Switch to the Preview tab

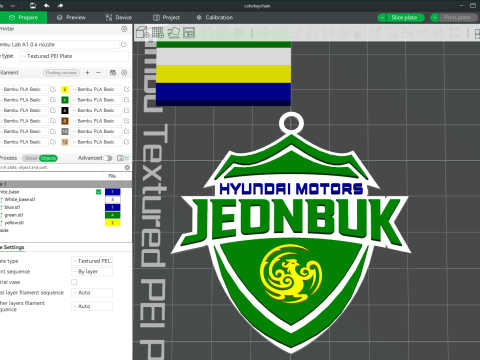coord(71,18)
